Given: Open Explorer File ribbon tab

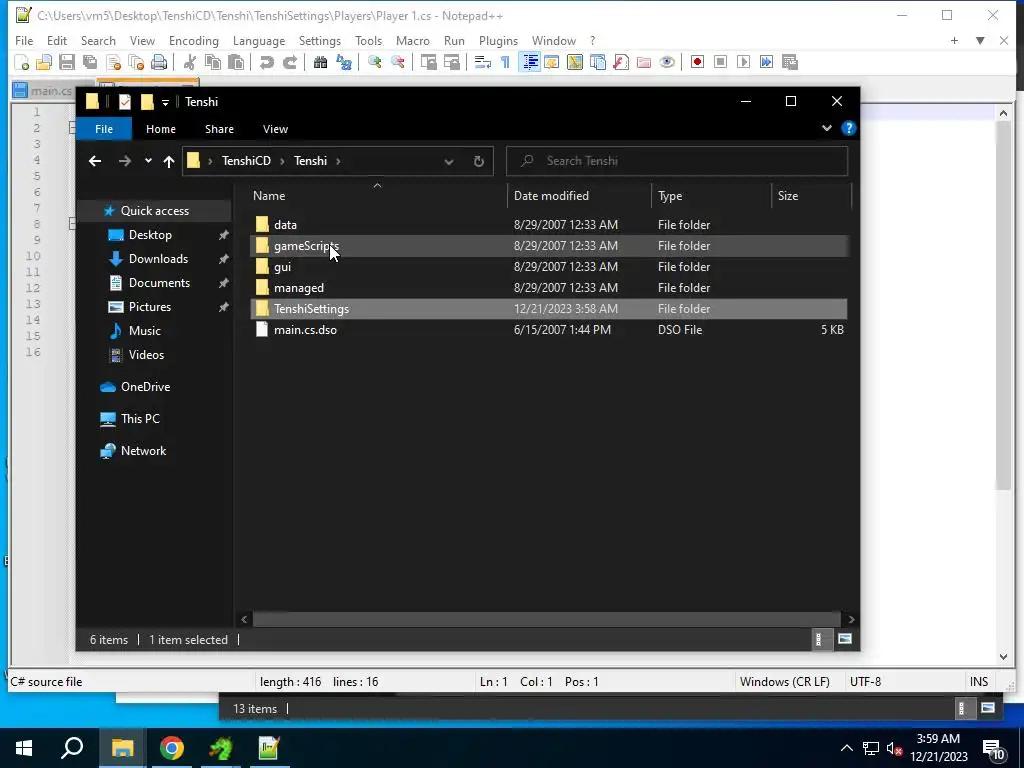Looking at the screenshot, I should click(x=104, y=129).
